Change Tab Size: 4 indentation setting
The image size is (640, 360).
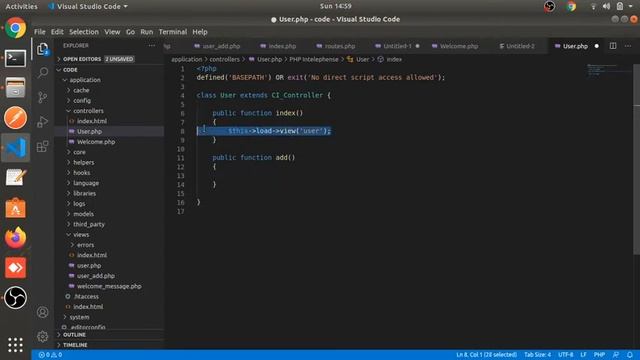coord(537,355)
